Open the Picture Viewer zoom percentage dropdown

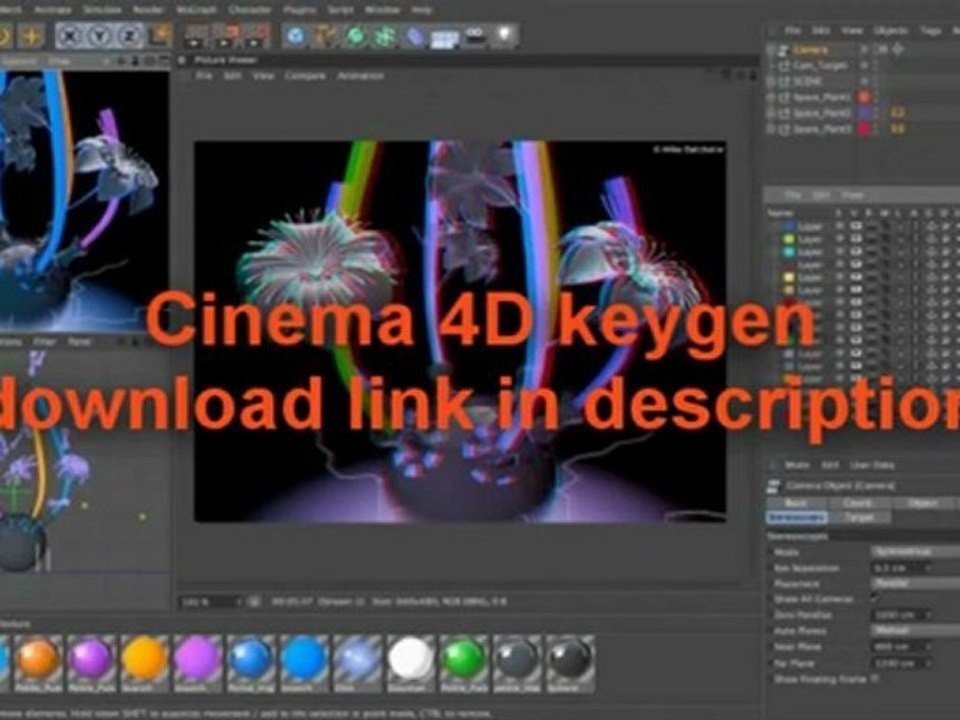[212, 602]
